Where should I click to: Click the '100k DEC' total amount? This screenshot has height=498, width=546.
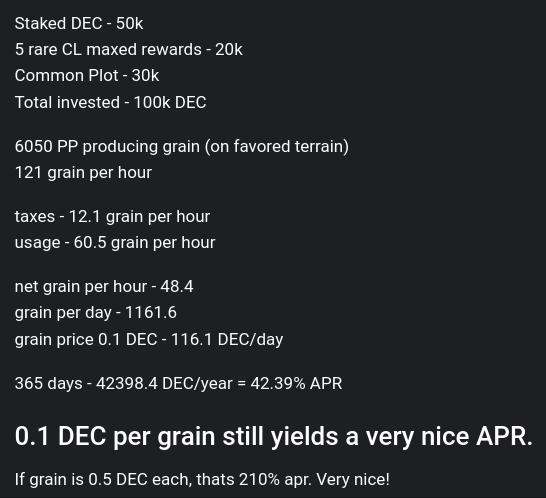tap(170, 102)
